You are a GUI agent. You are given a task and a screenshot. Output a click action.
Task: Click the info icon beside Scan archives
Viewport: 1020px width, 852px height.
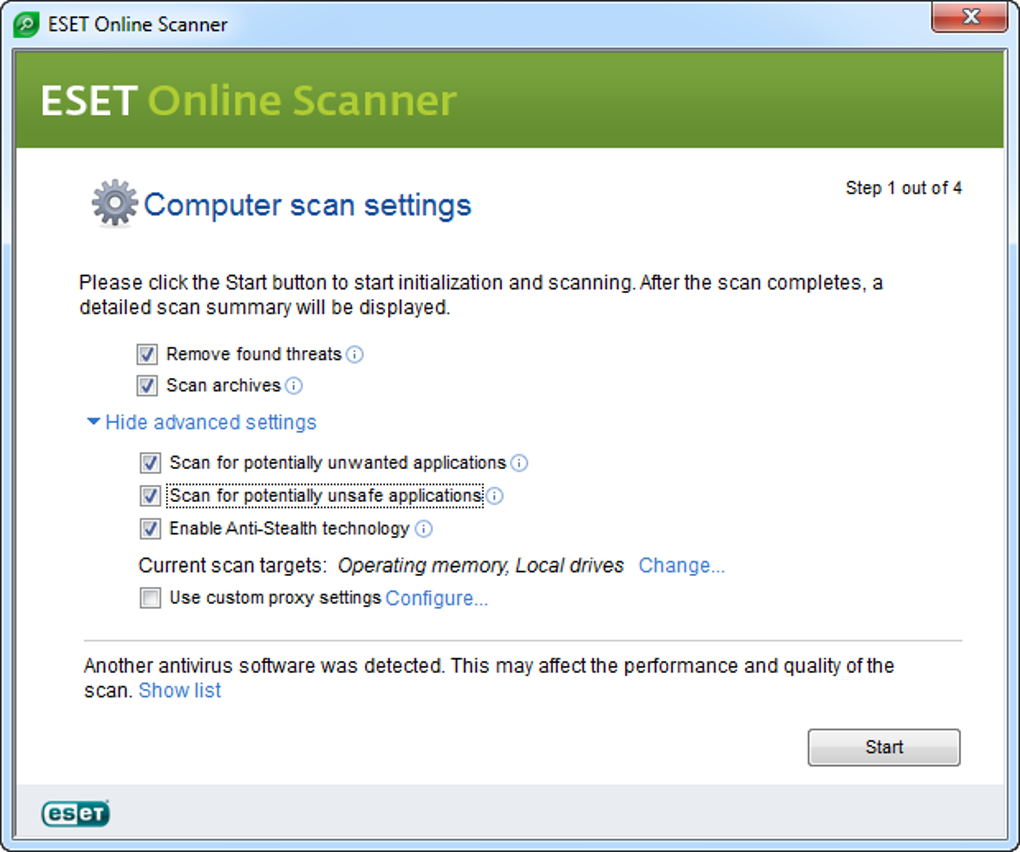(294, 386)
